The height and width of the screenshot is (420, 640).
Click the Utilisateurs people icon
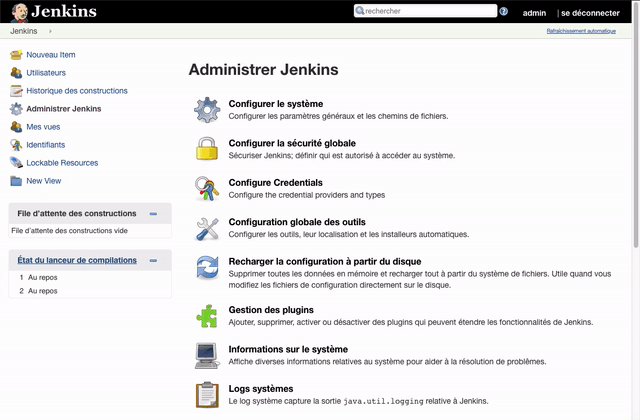[x=16, y=73]
